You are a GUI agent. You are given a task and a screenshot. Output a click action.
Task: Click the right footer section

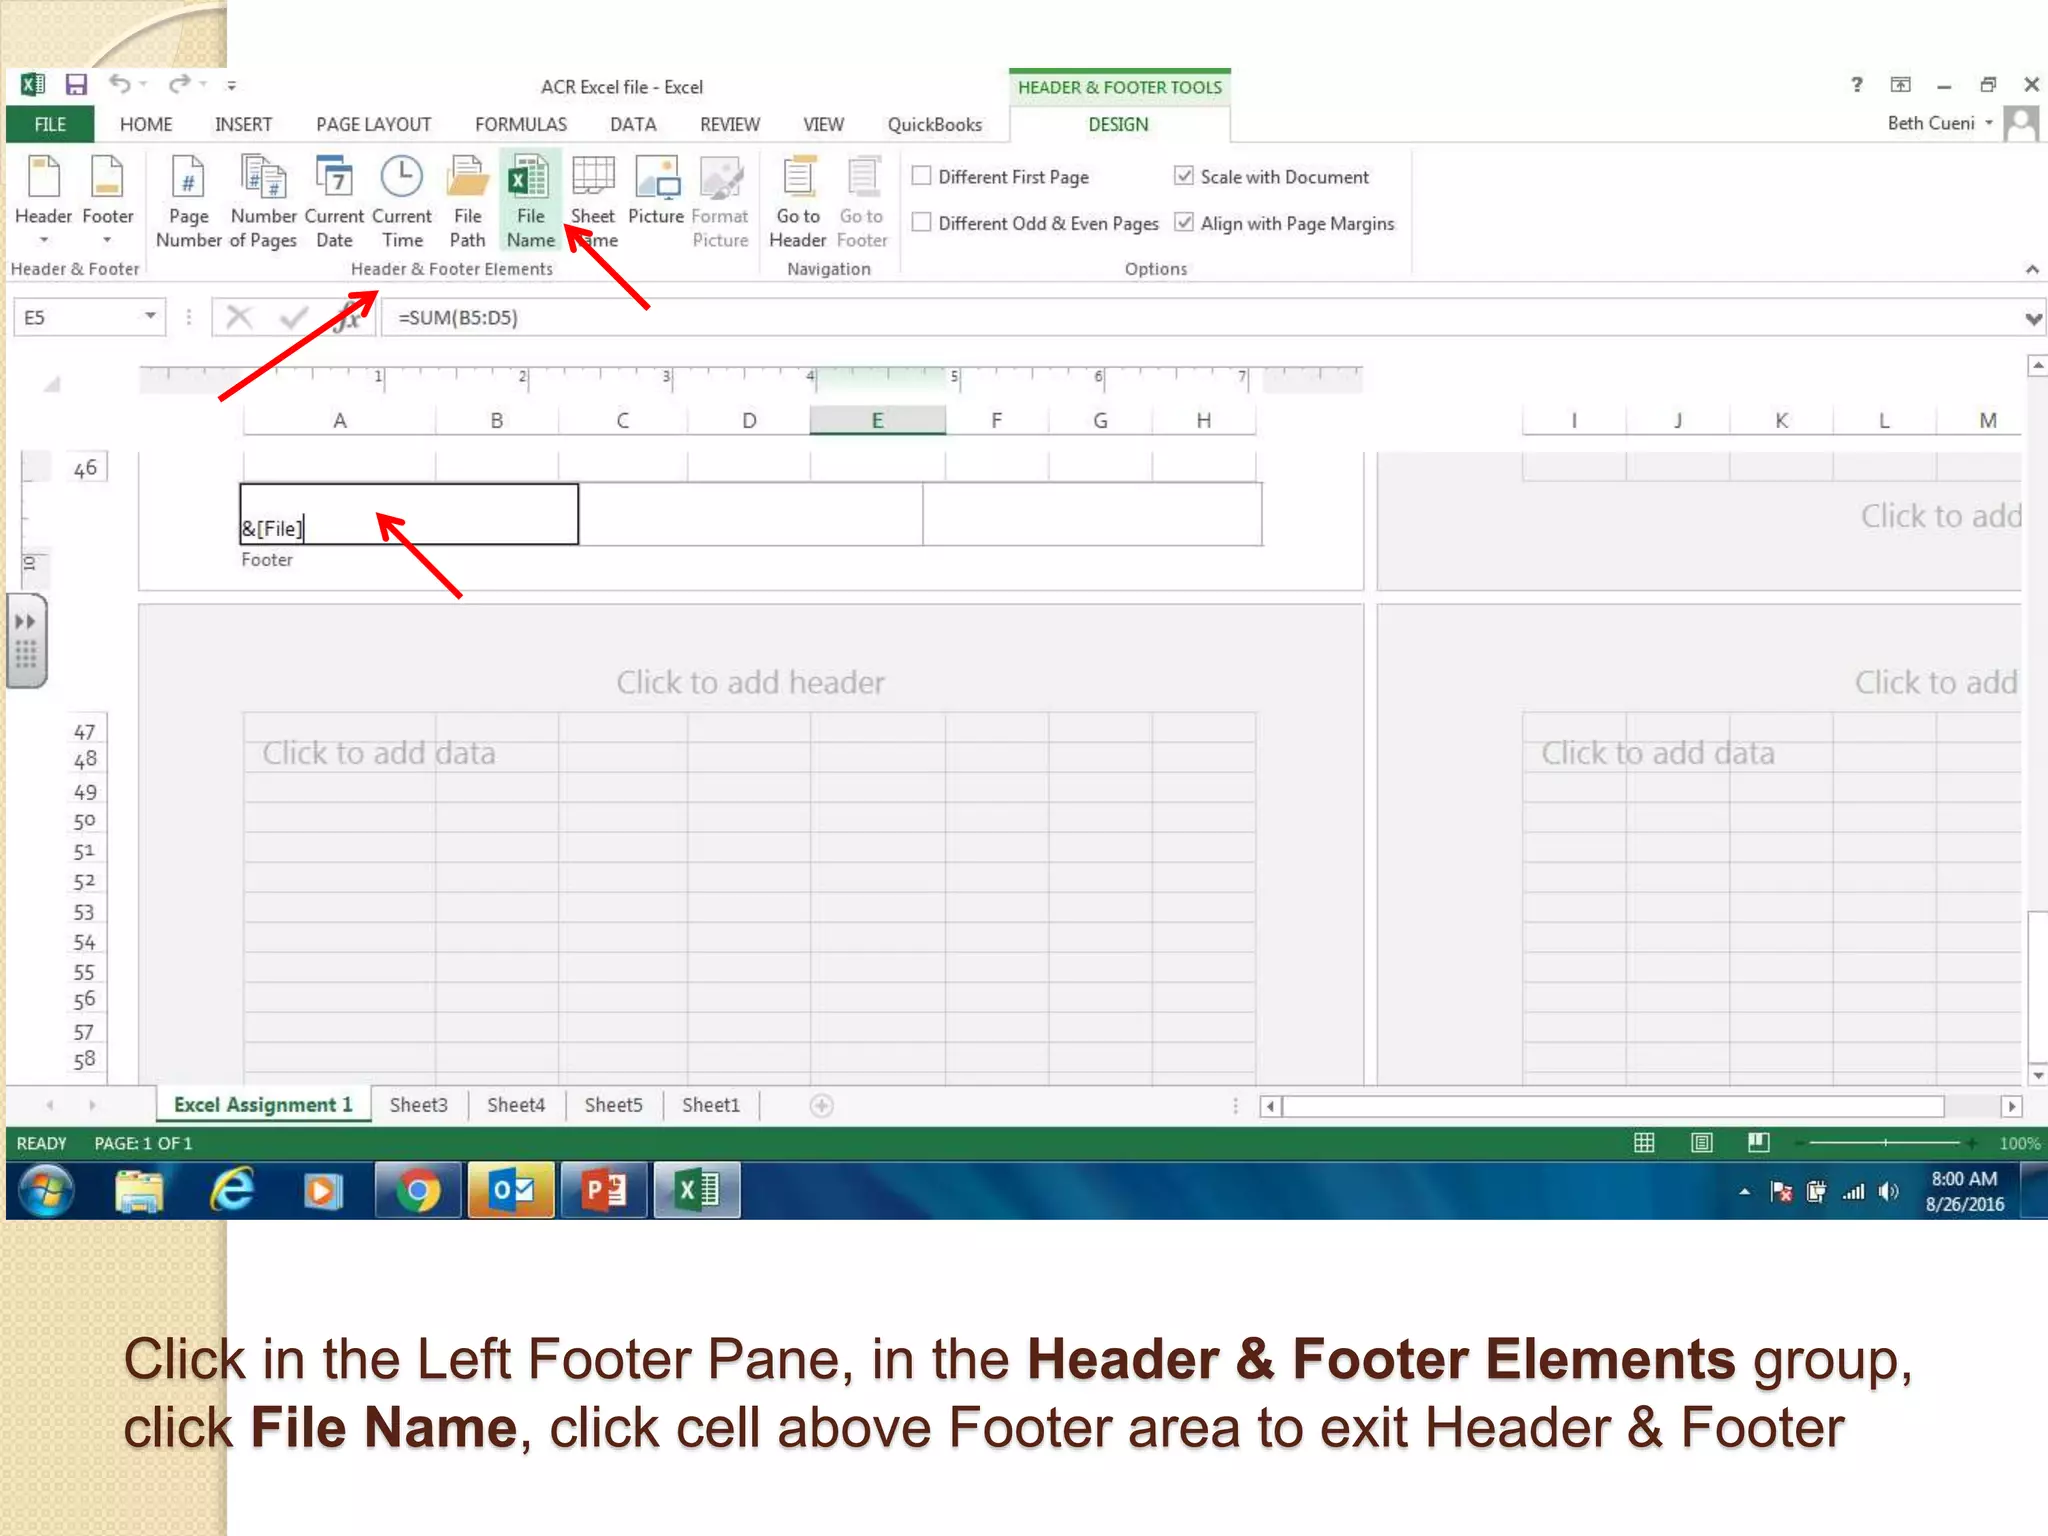coord(1092,514)
